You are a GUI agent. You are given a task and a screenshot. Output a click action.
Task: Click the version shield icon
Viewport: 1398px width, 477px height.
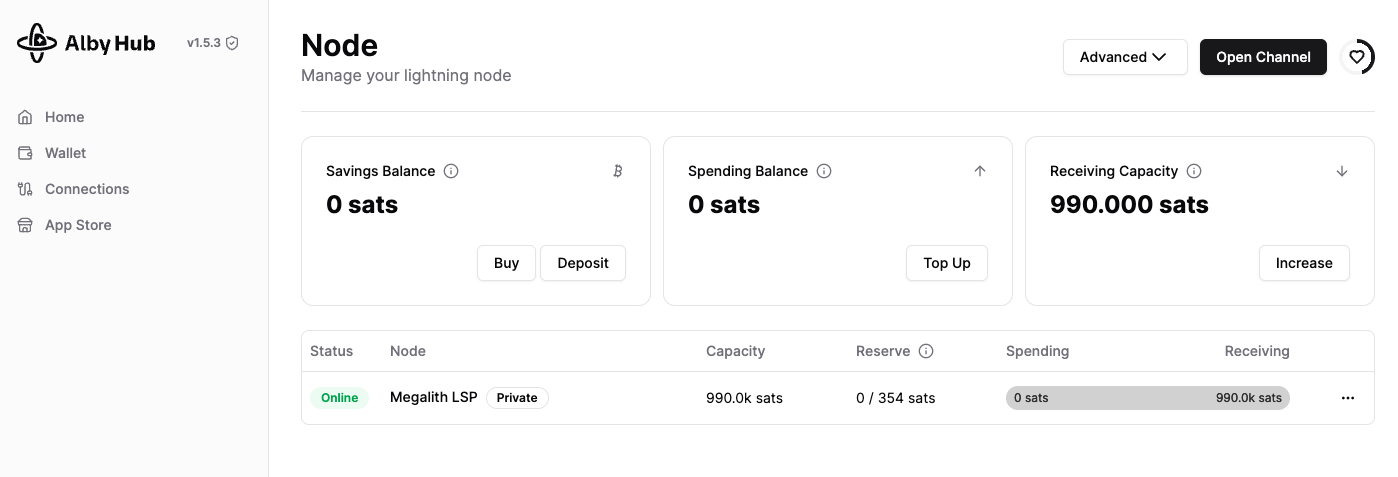[232, 43]
